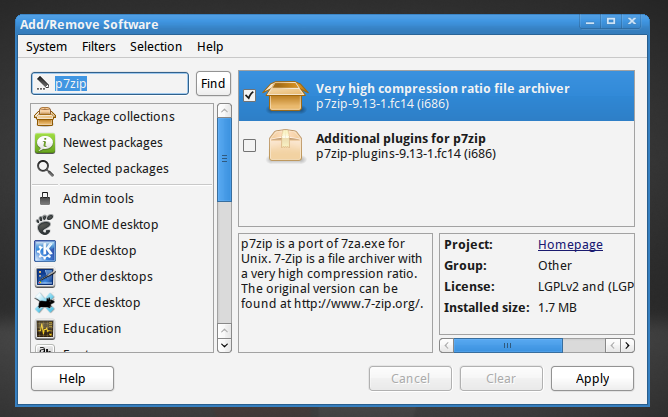This screenshot has height=417, width=668.
Task: Click the Newest packages info icon
Action: (x=45, y=143)
